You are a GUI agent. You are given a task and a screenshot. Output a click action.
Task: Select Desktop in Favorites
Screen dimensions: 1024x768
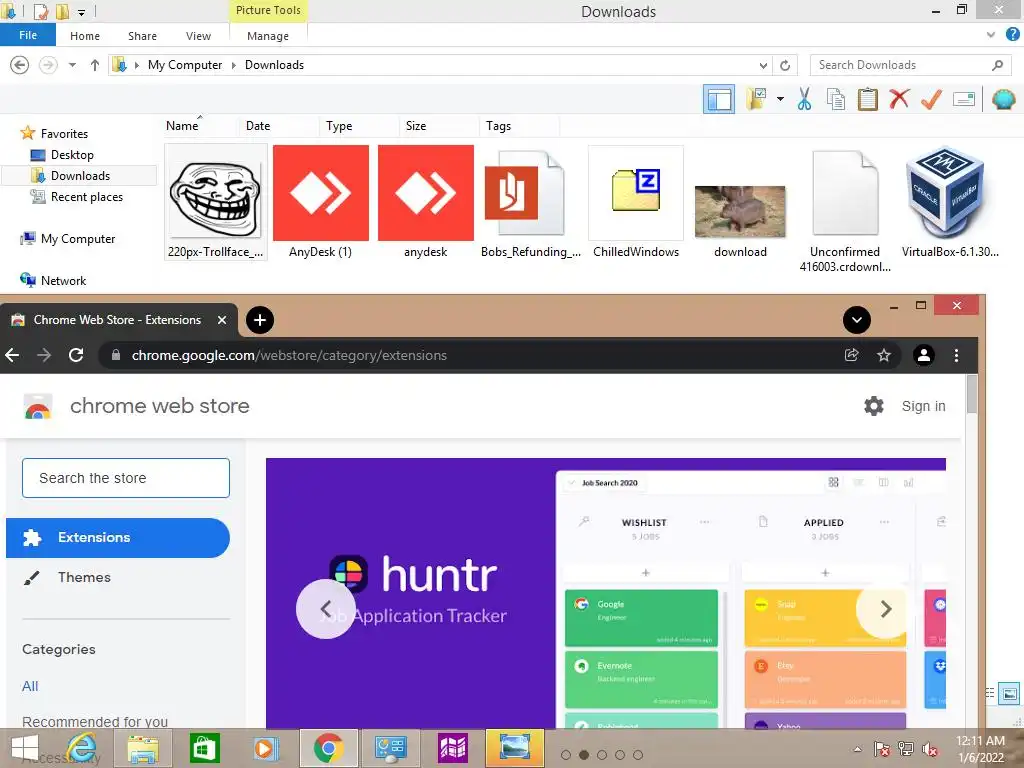(72, 155)
